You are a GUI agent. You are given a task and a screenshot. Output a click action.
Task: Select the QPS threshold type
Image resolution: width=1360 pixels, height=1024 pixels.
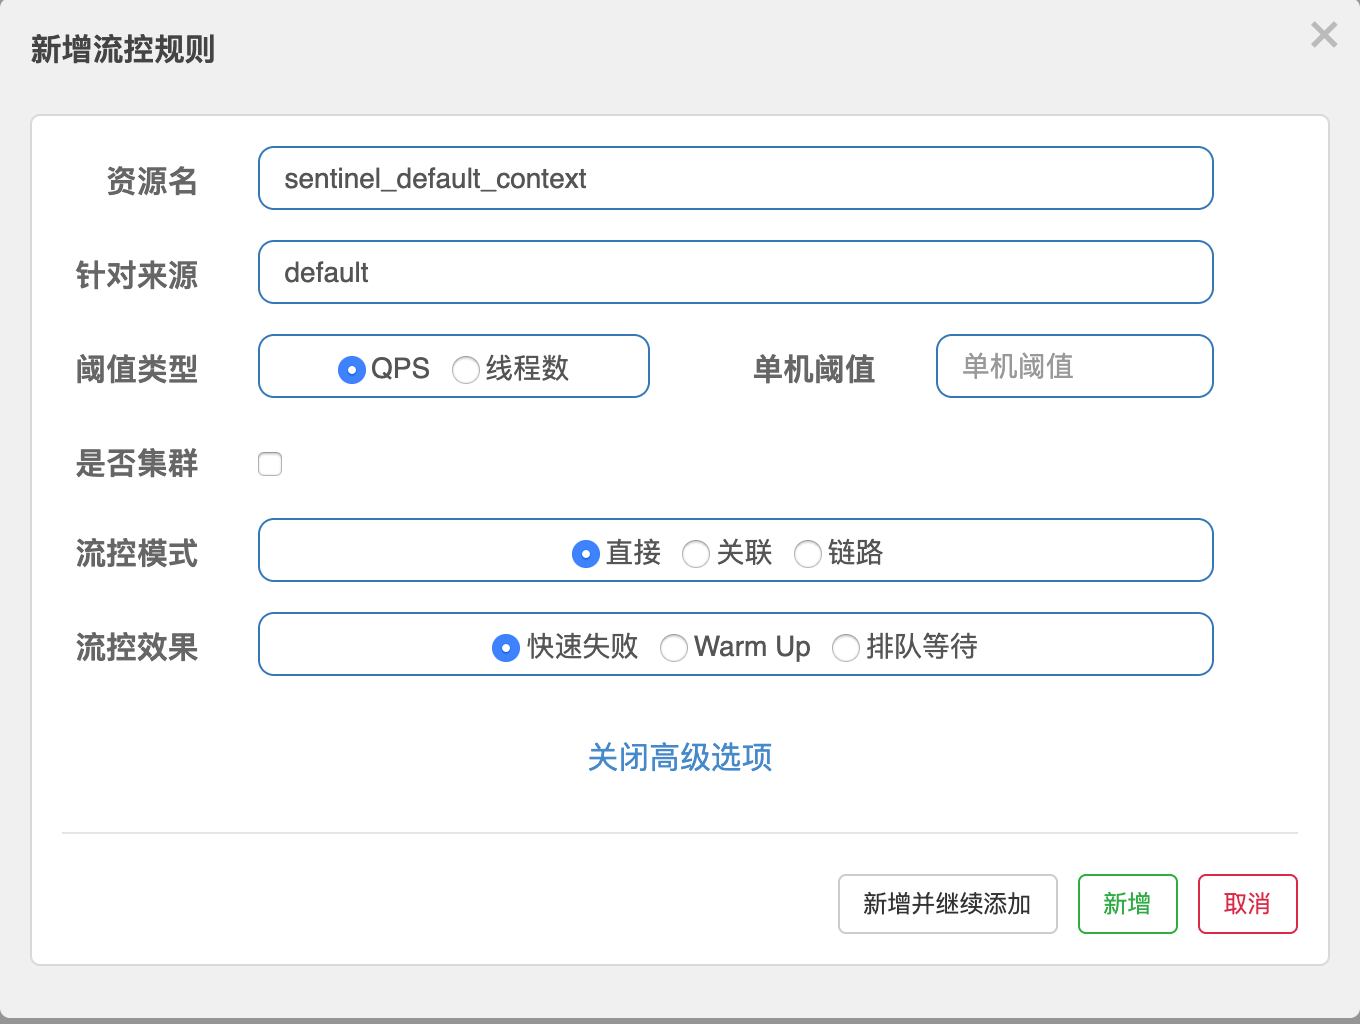coord(351,369)
